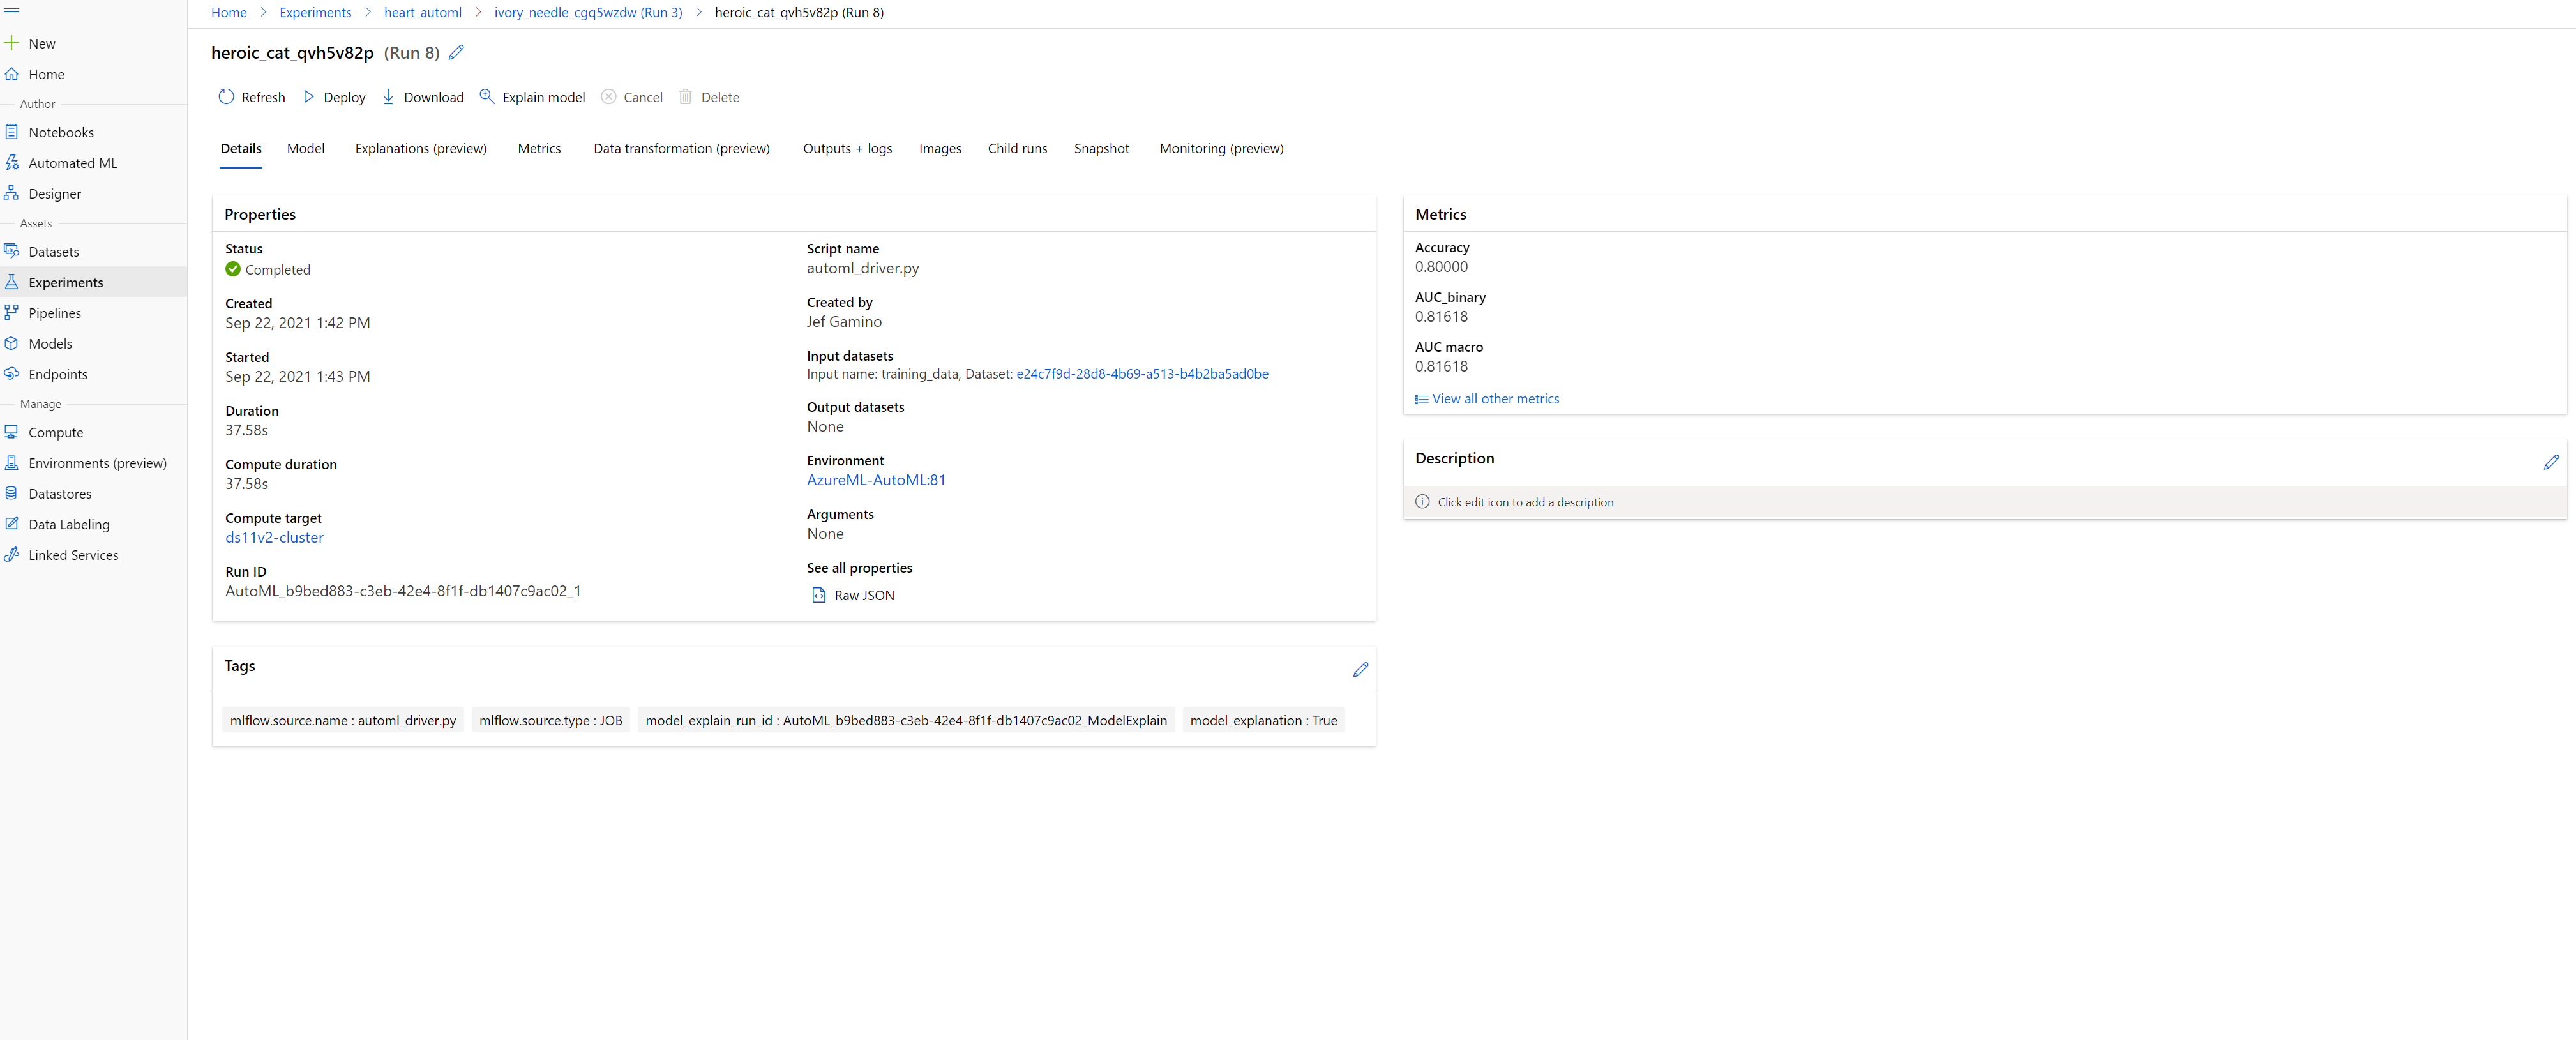
Task: Open the Models asset list
Action: [x=50, y=343]
